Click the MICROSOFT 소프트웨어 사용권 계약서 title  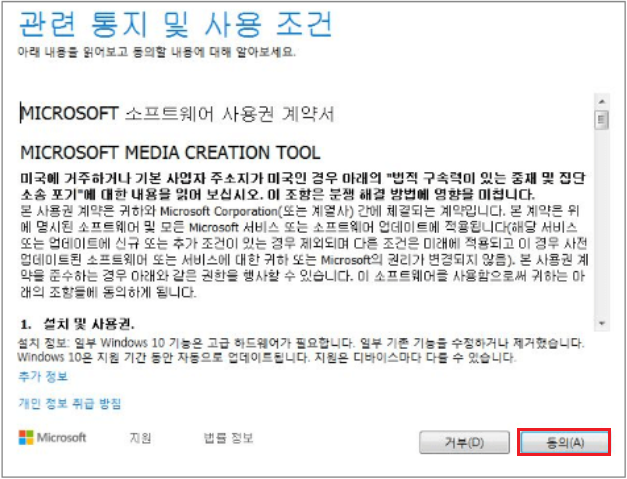[x=177, y=114]
